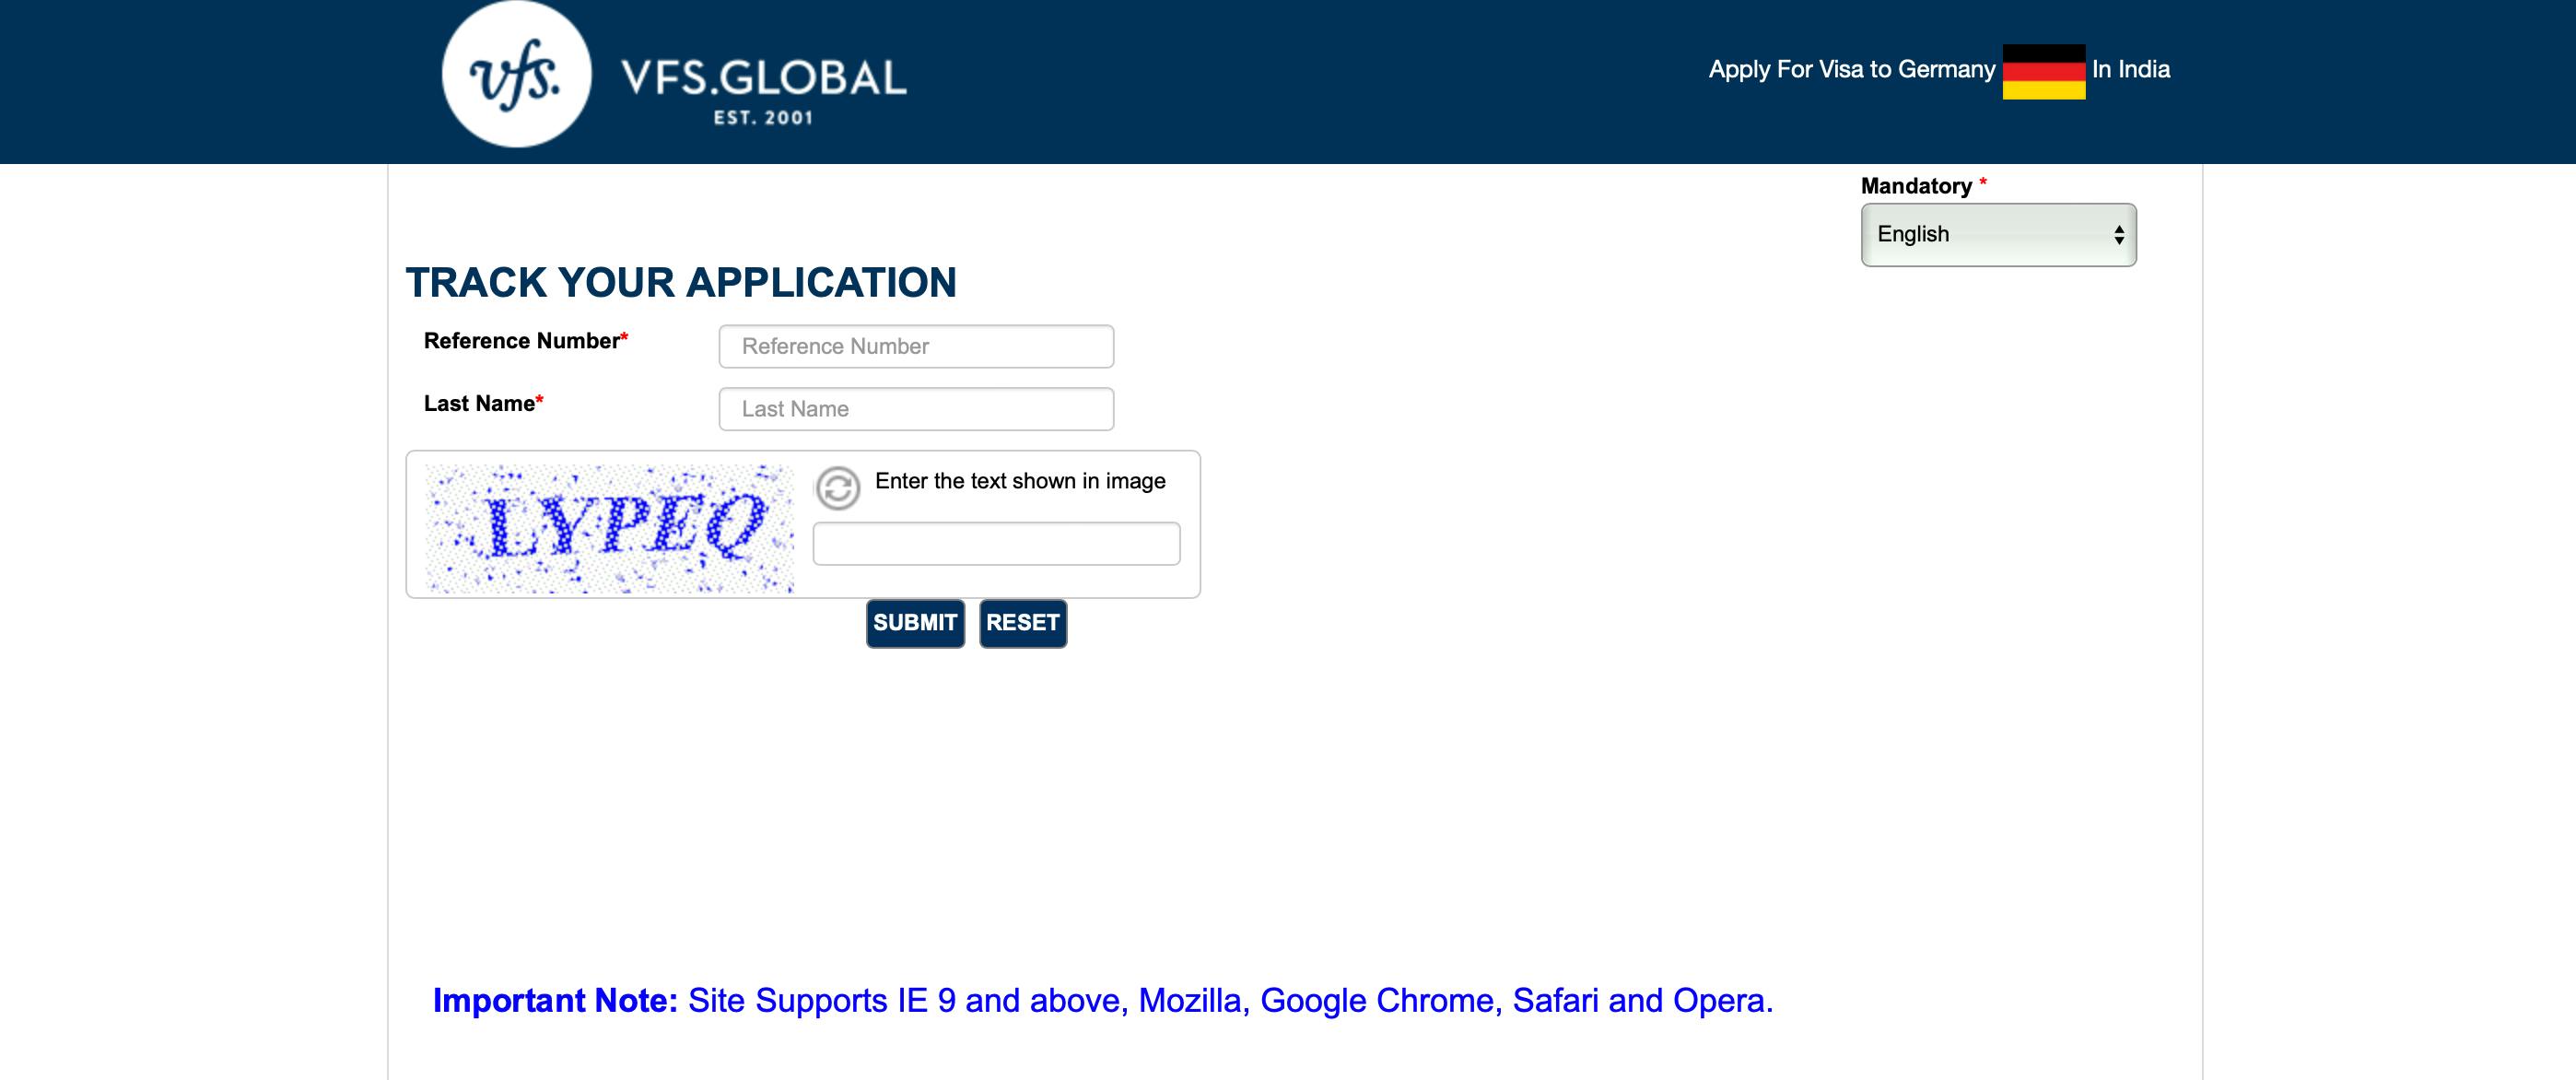This screenshot has height=1080, width=2576.
Task: Submit the tracking form
Action: pos(915,623)
